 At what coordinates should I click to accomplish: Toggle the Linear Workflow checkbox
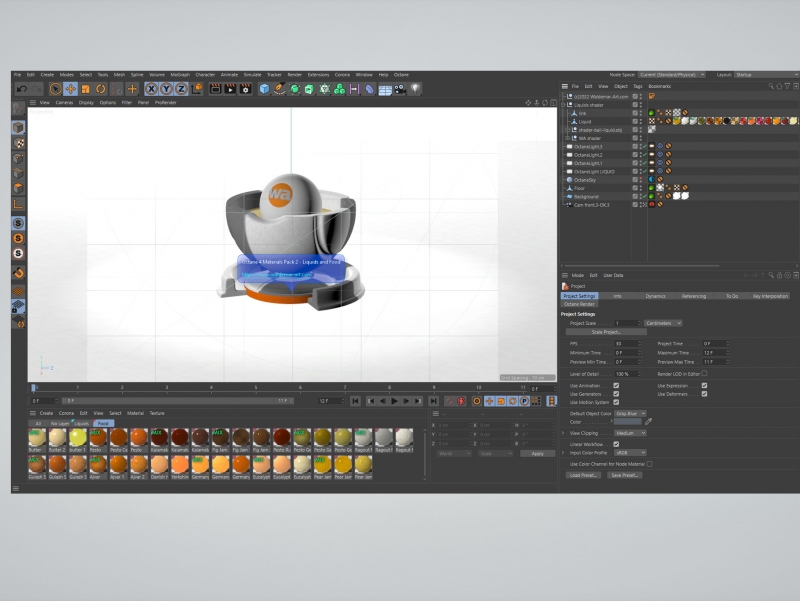pos(616,444)
